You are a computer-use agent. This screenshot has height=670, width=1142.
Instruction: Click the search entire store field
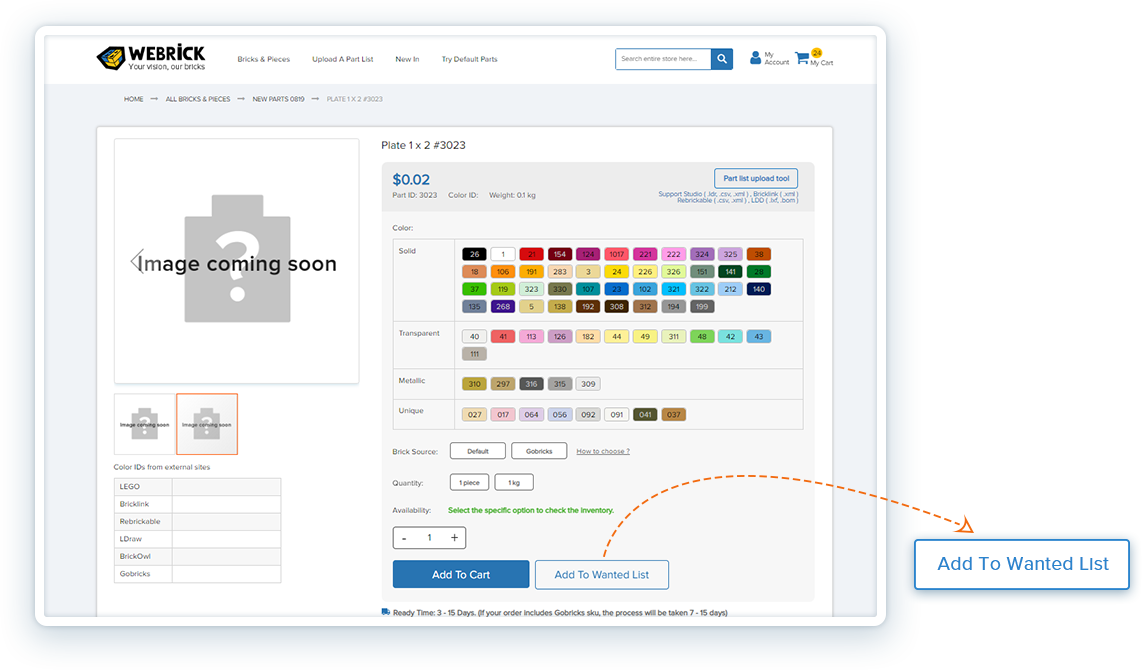[x=662, y=59]
